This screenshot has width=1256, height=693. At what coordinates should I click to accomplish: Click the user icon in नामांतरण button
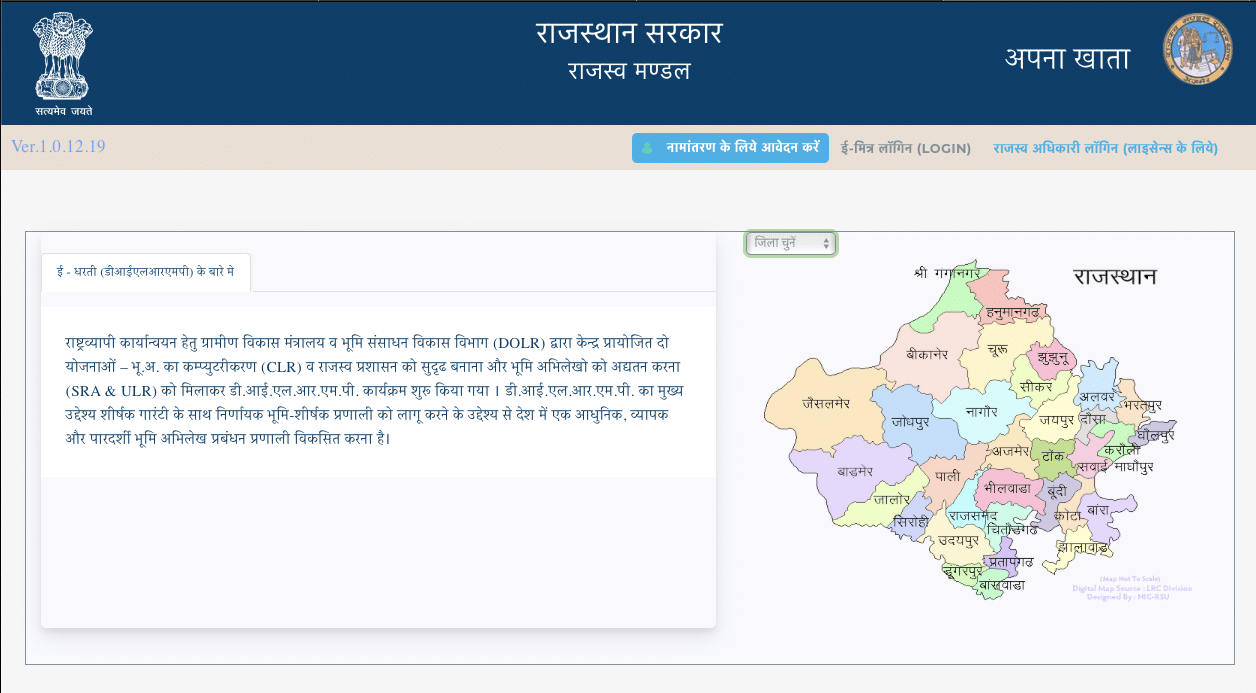[647, 148]
